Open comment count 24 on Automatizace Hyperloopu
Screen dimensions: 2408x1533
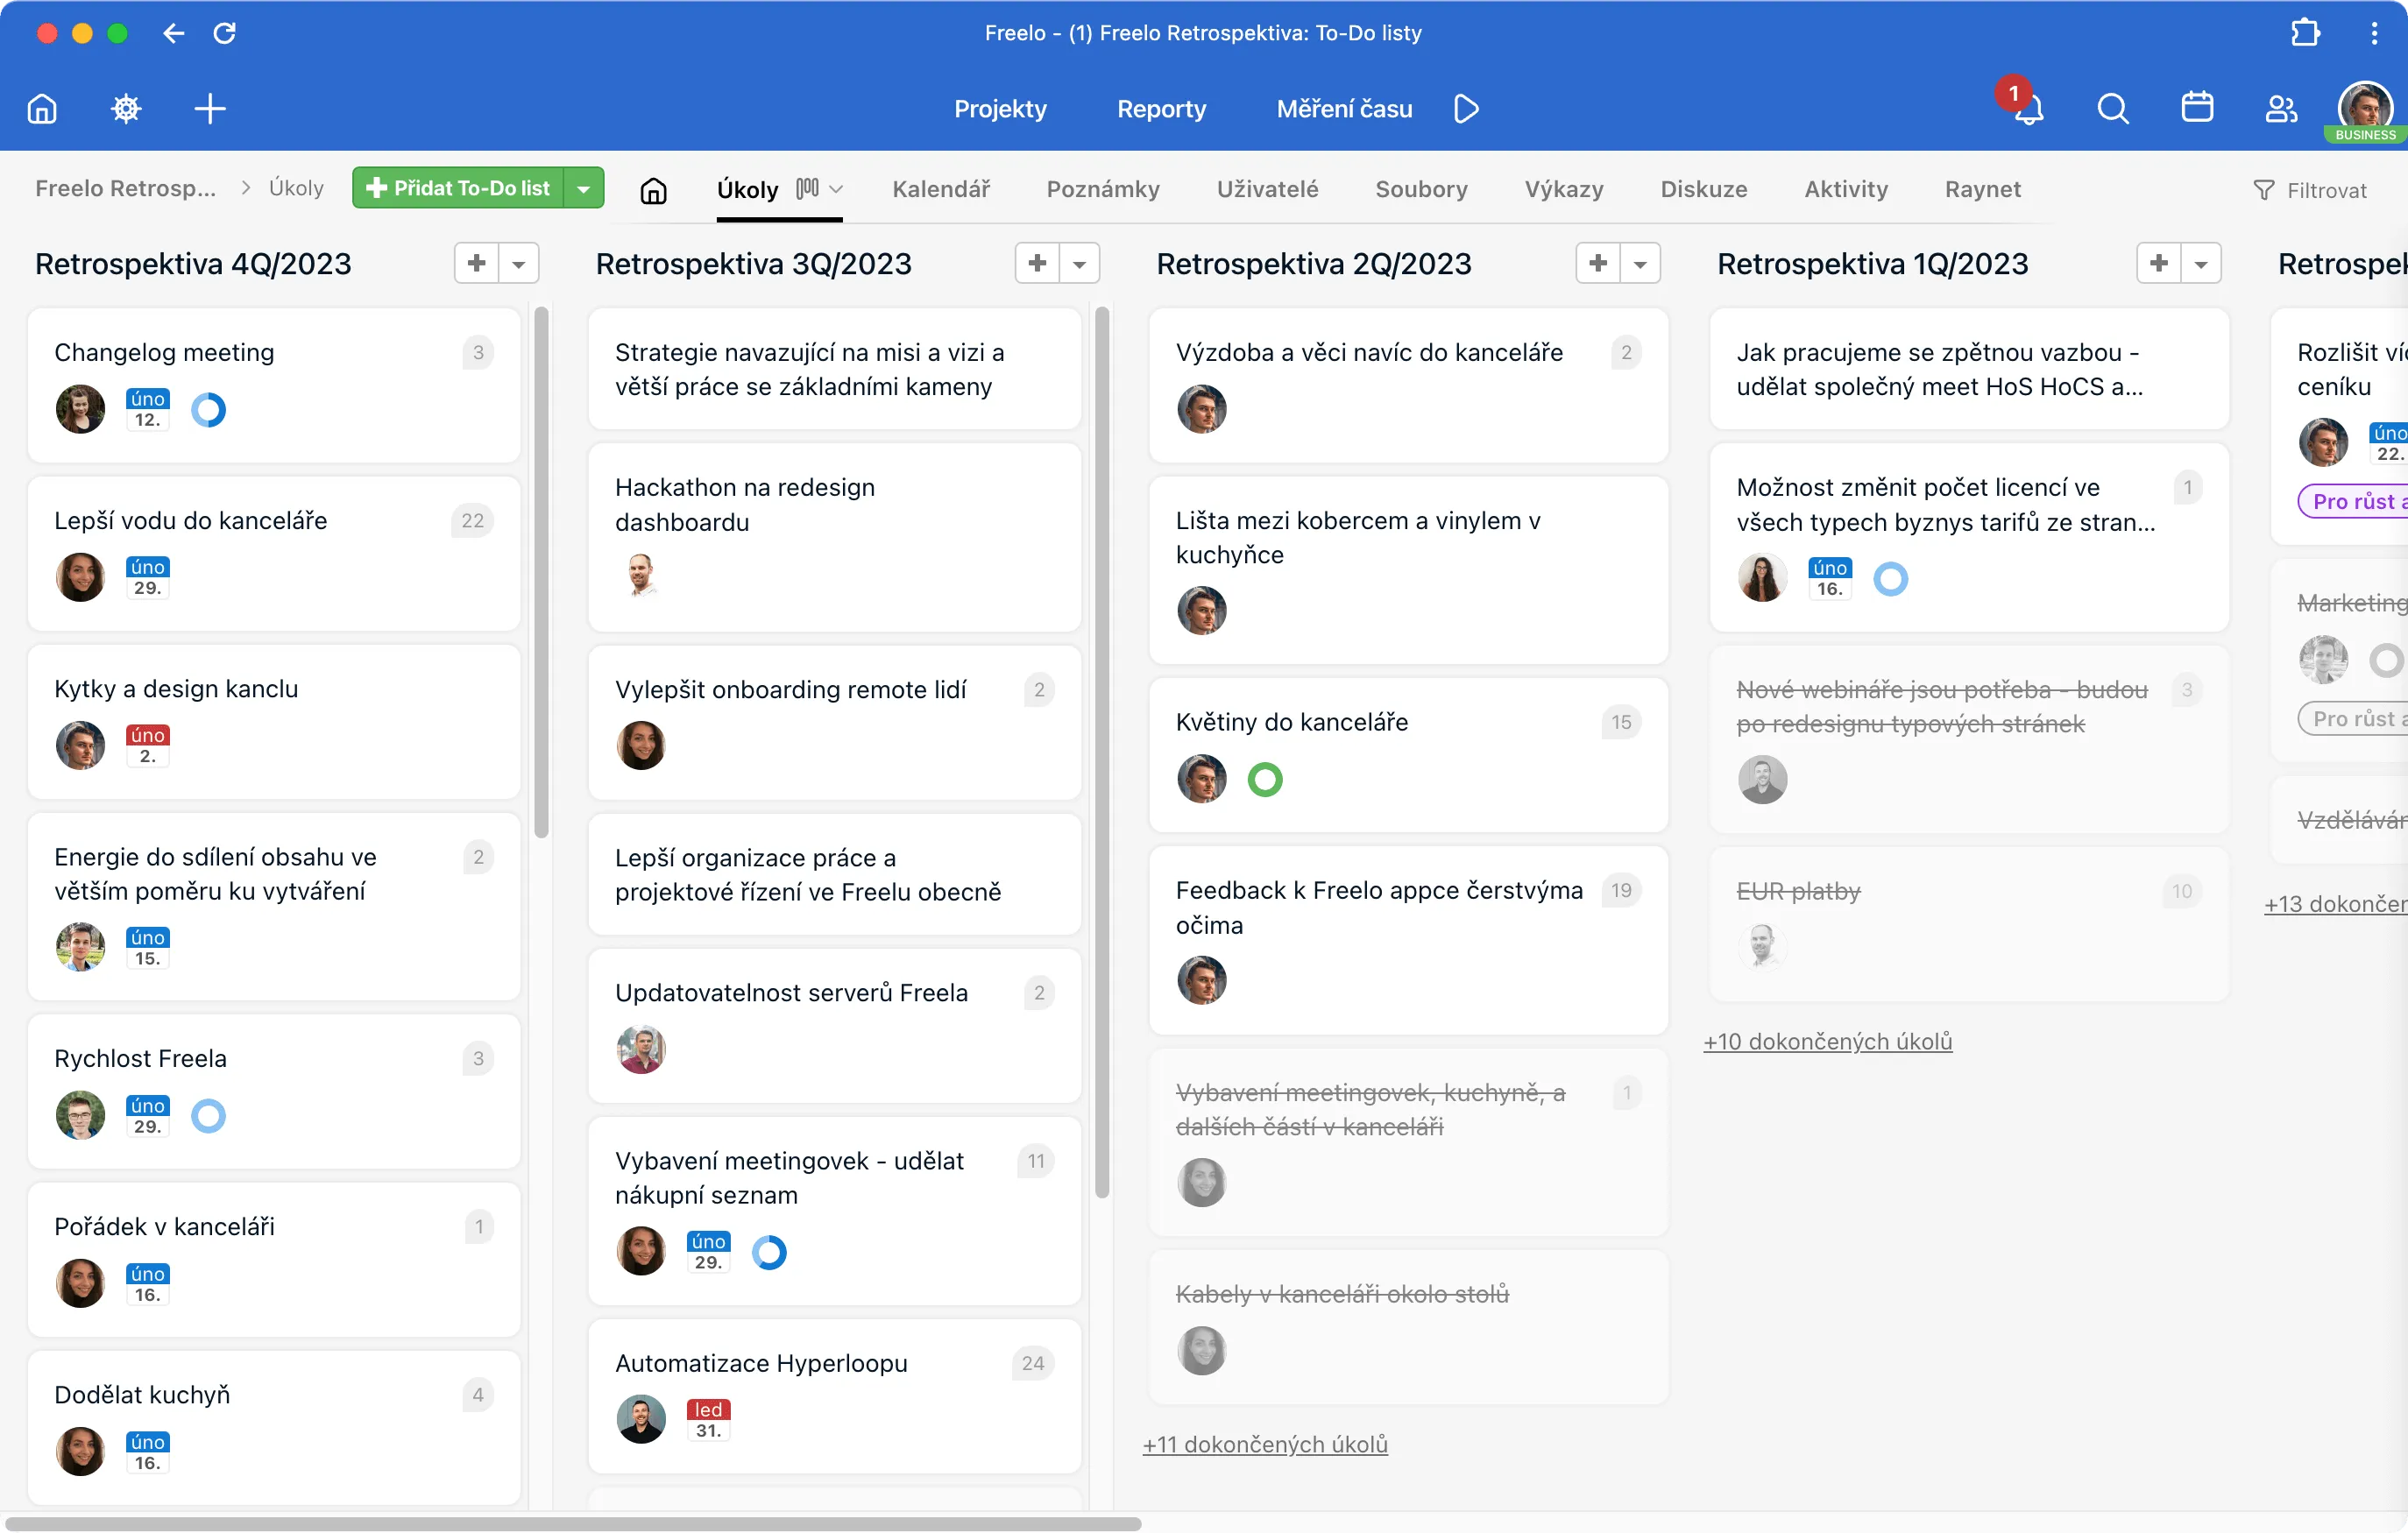click(1033, 1363)
